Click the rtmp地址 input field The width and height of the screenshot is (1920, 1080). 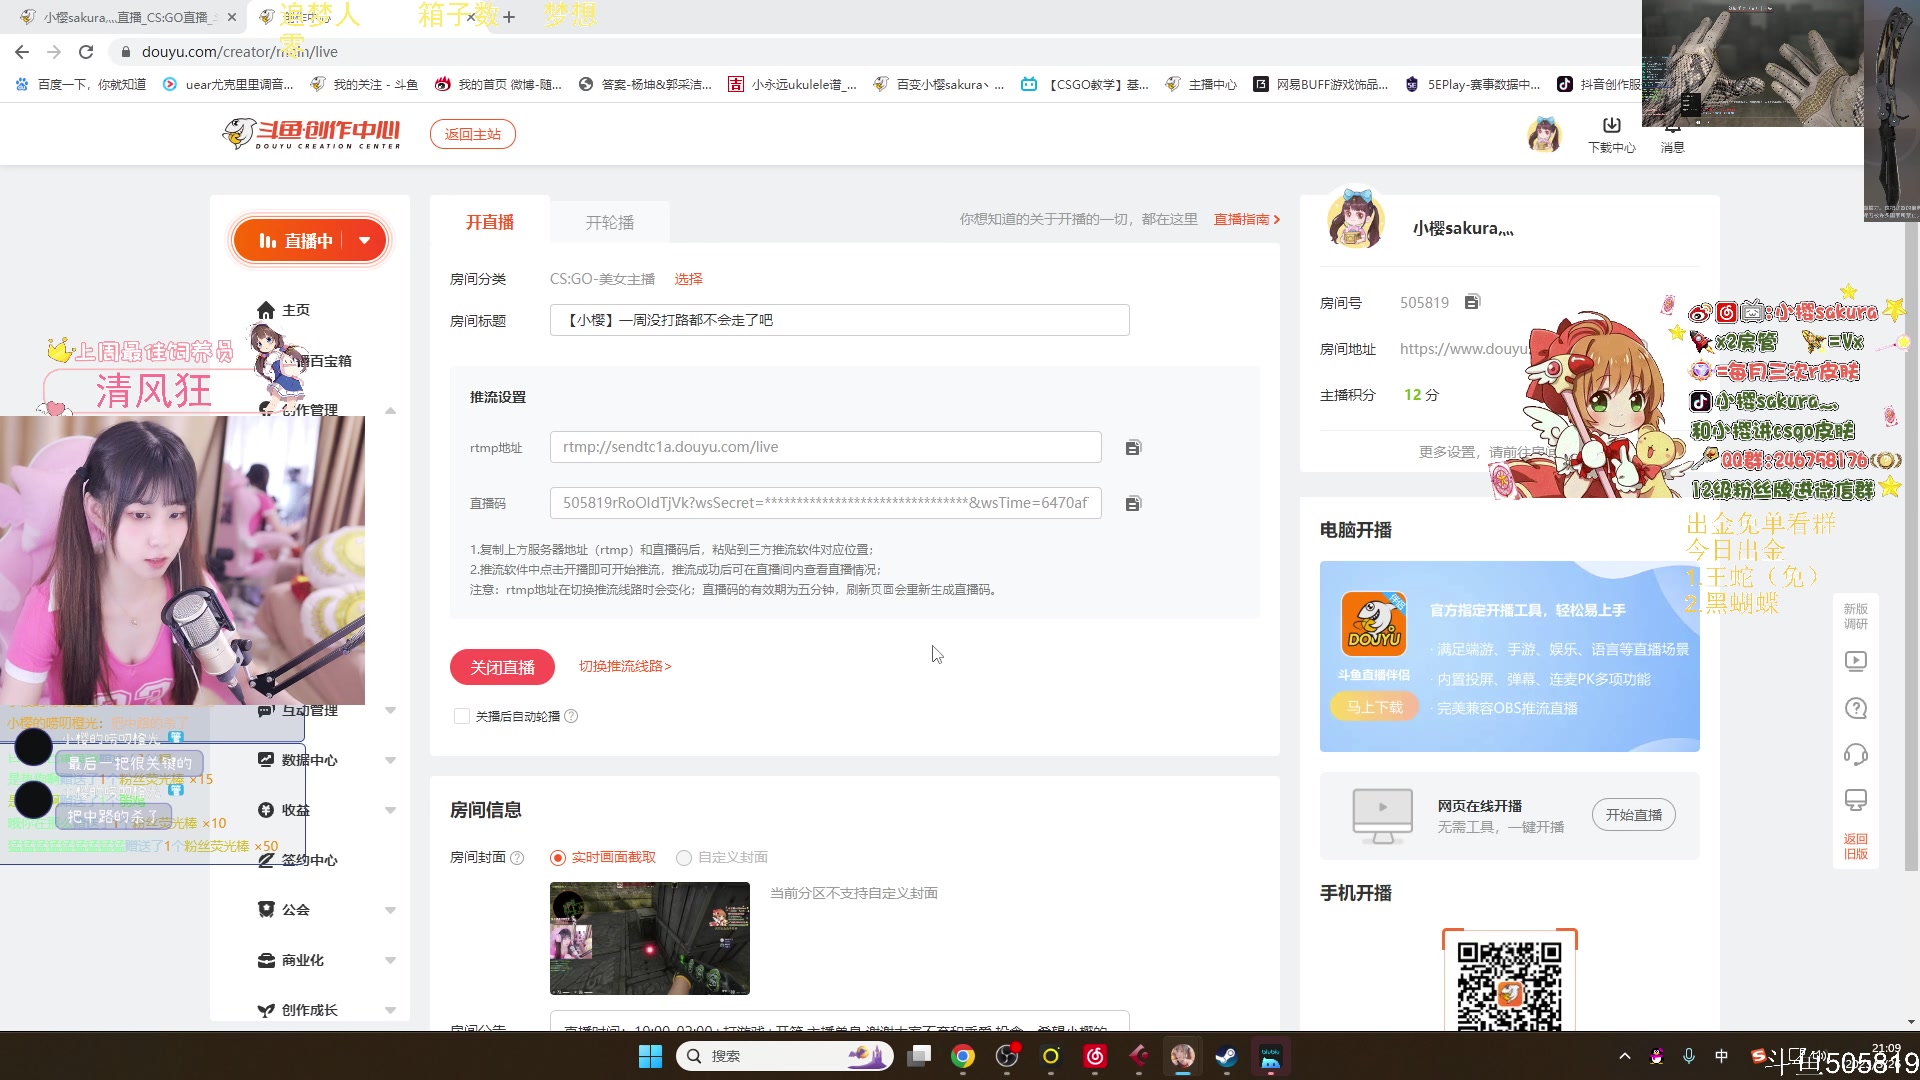pyautogui.click(x=826, y=447)
